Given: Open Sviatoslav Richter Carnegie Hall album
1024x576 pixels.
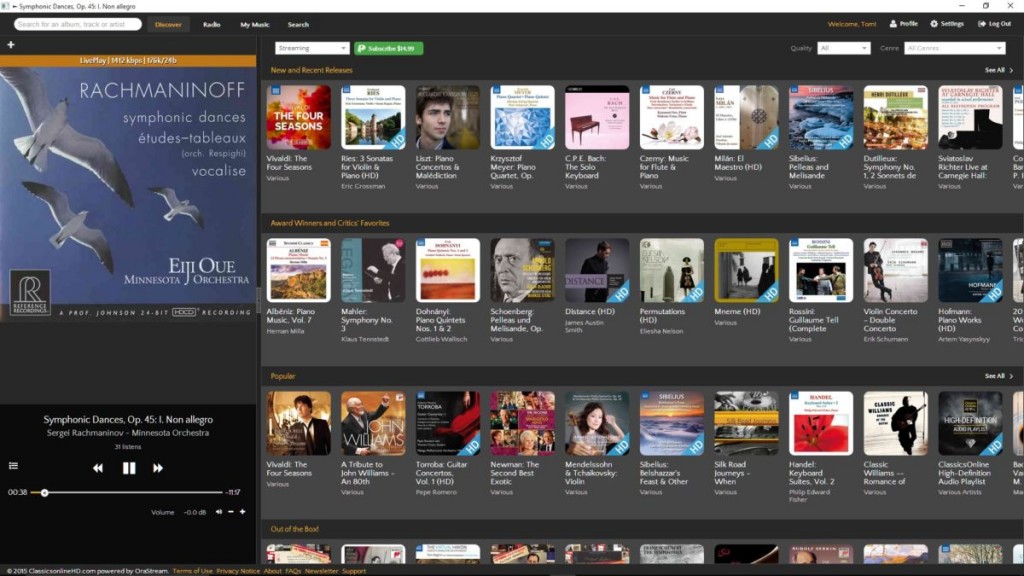Looking at the screenshot, I should pos(970,118).
